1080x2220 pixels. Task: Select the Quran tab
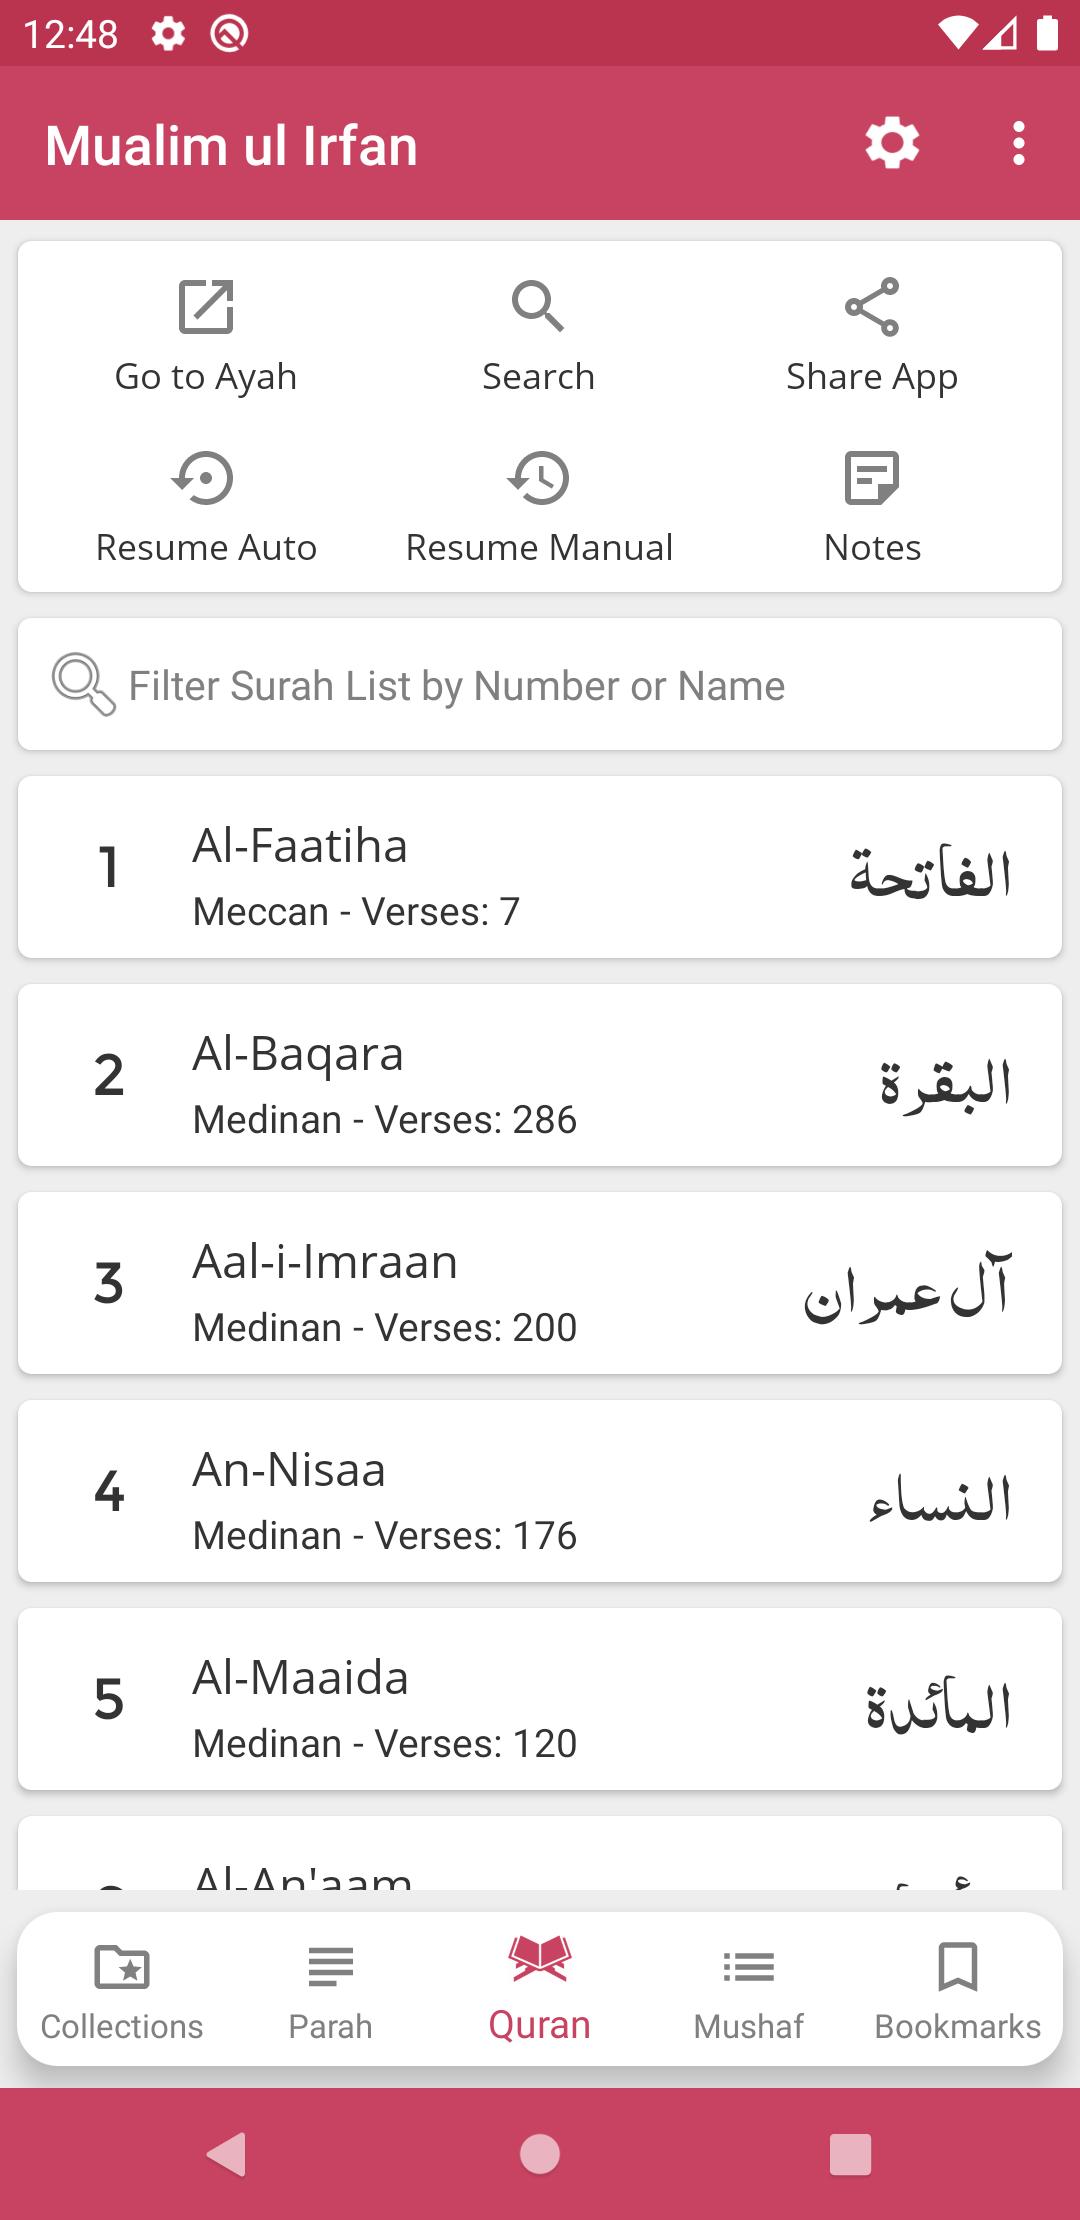[539, 1990]
